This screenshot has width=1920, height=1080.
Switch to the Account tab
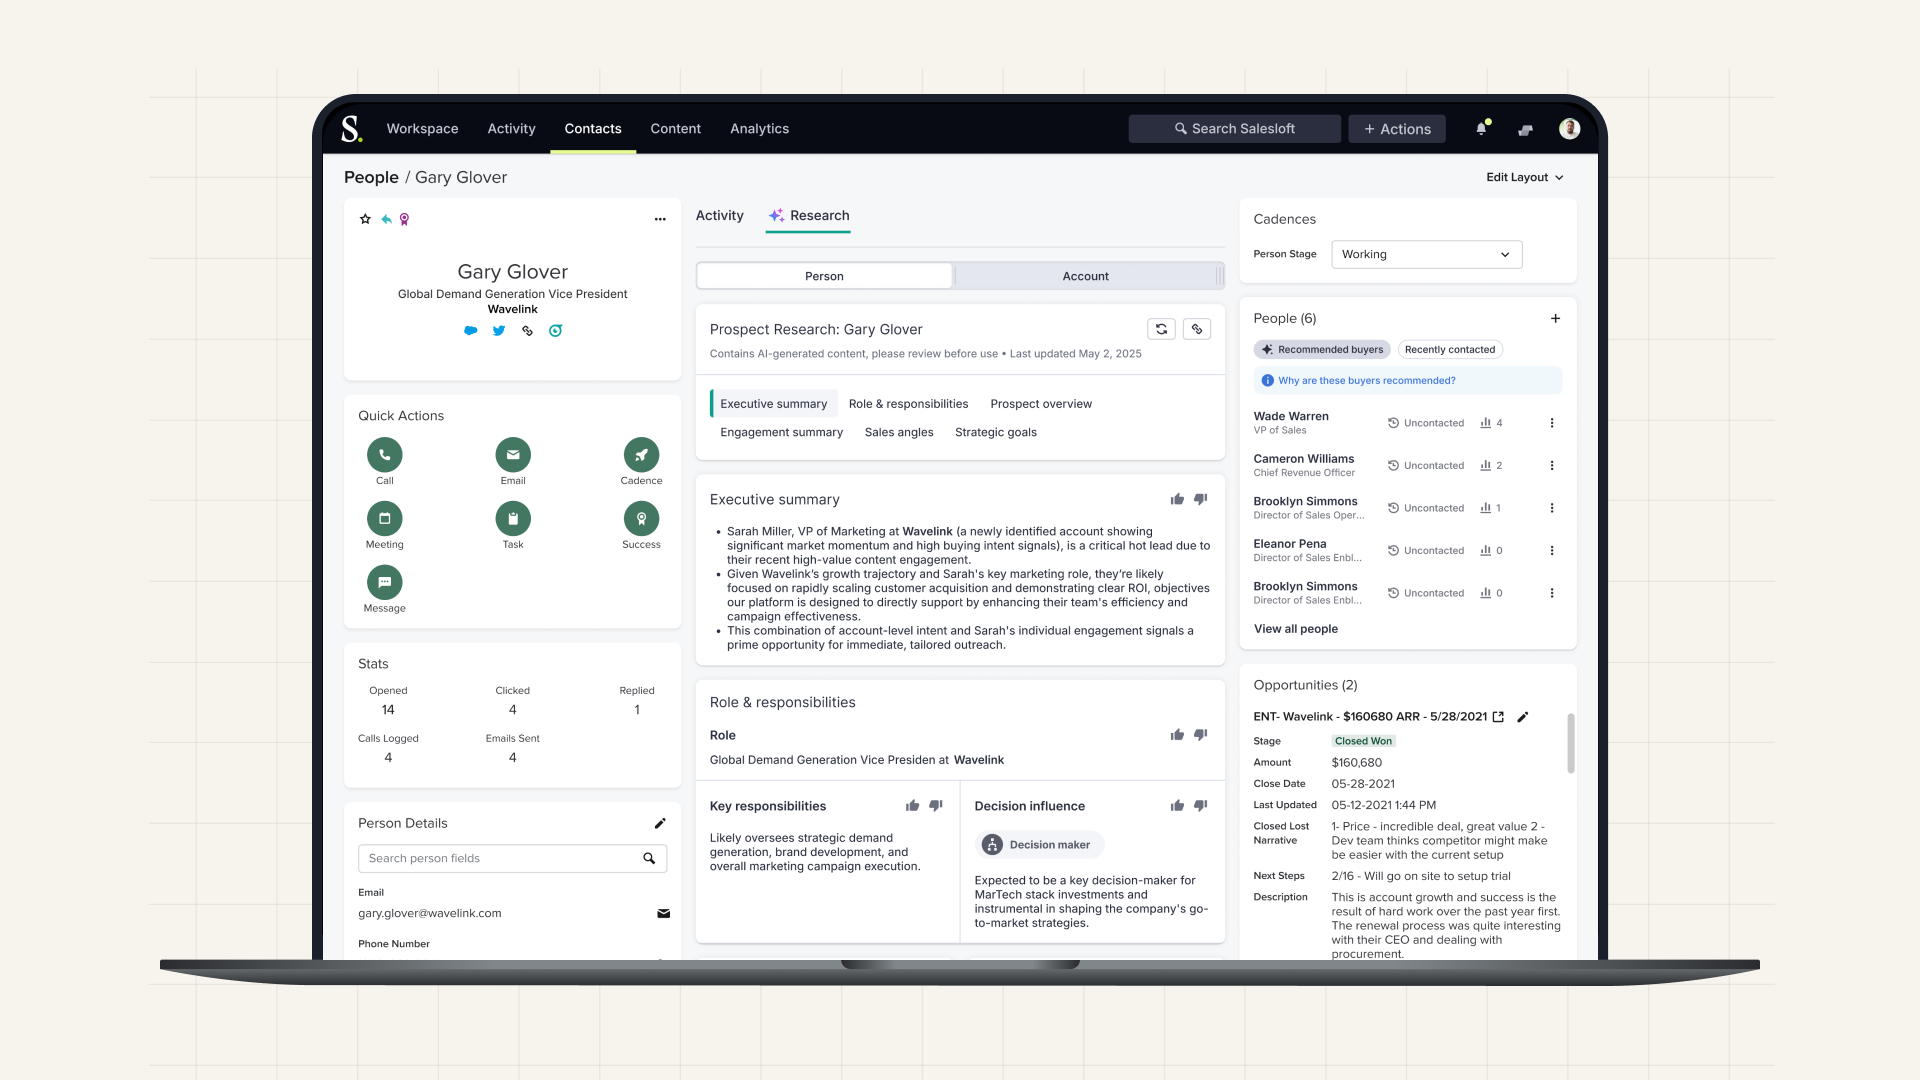[x=1085, y=276]
